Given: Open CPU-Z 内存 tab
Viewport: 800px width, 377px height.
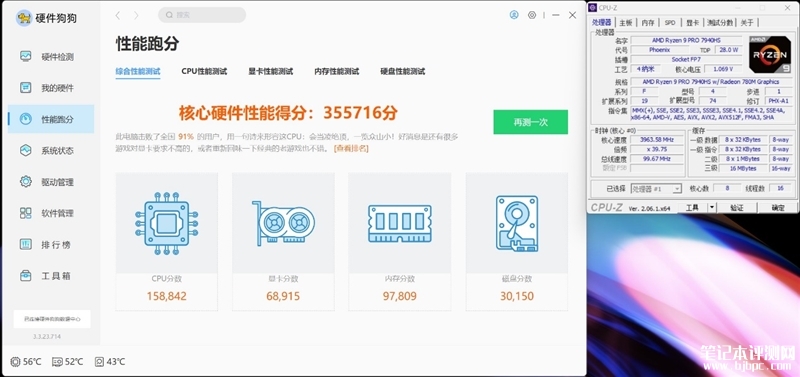Looking at the screenshot, I should pyautogui.click(x=648, y=23).
